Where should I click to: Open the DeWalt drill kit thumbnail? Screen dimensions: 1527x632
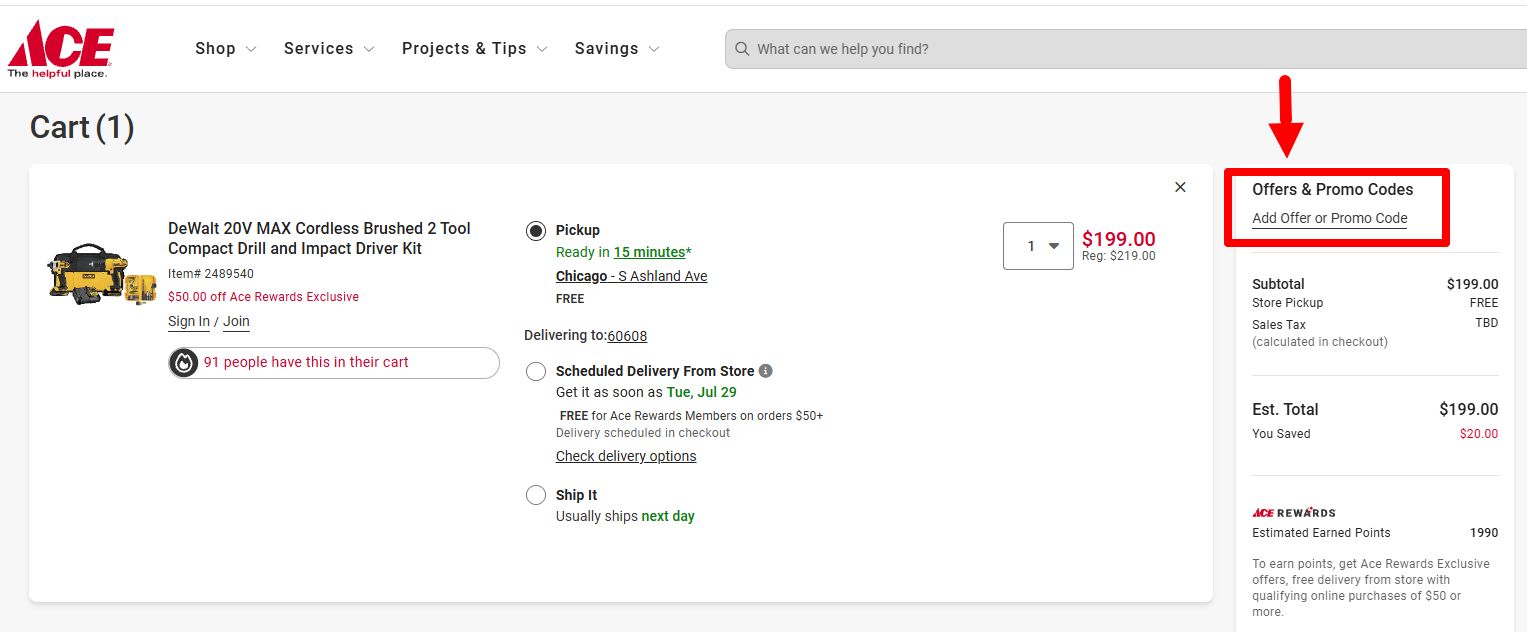(x=102, y=274)
